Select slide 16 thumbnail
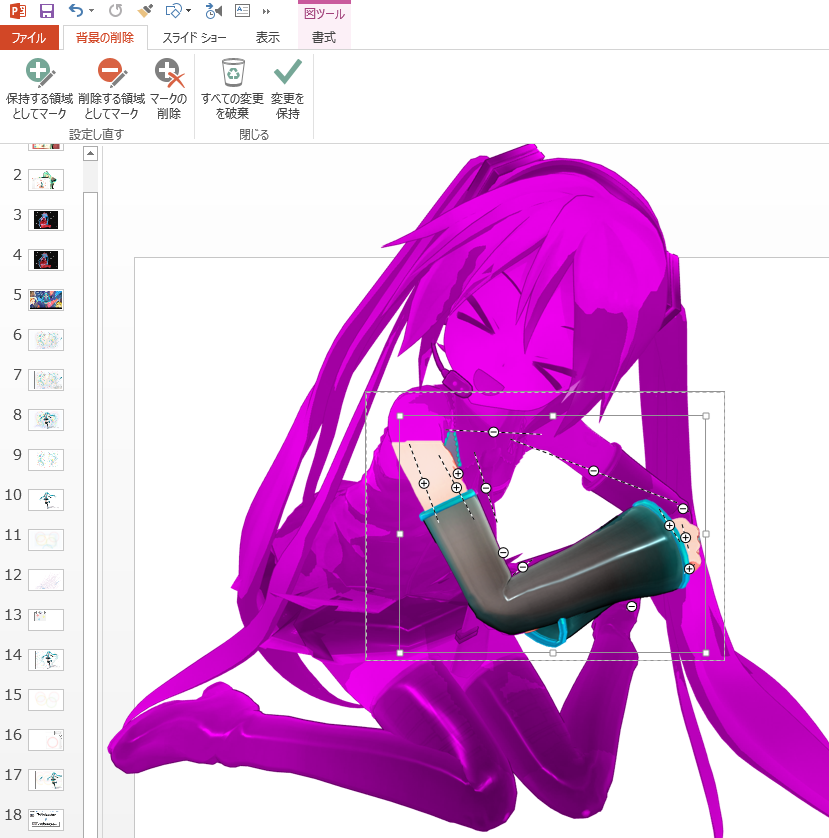Image resolution: width=829 pixels, height=838 pixels. [x=46, y=740]
